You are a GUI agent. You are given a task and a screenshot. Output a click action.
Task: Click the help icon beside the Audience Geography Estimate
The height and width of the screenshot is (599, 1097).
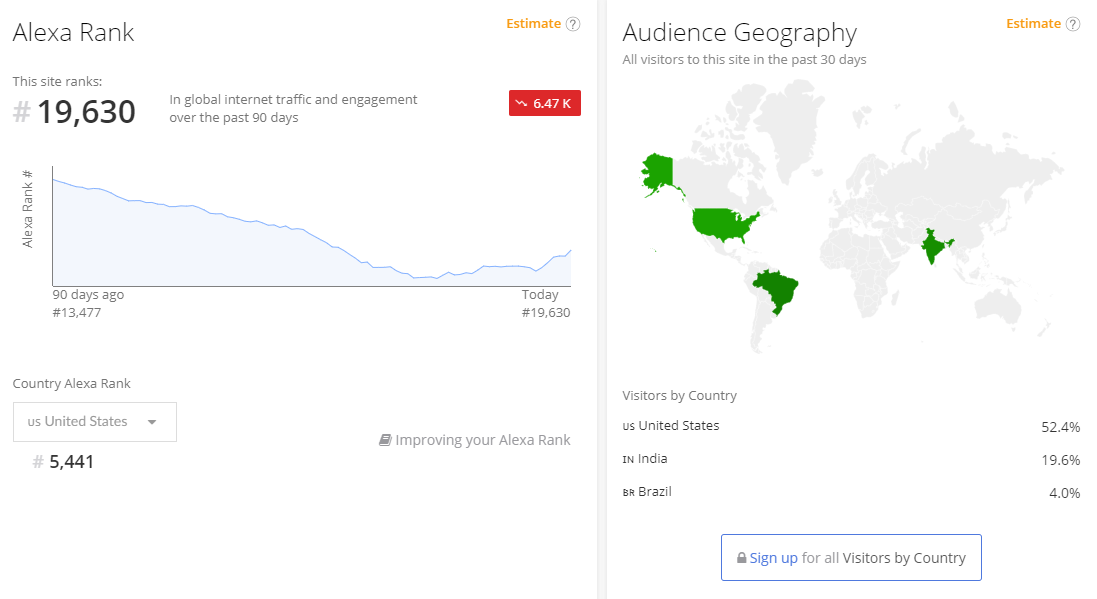[1073, 24]
